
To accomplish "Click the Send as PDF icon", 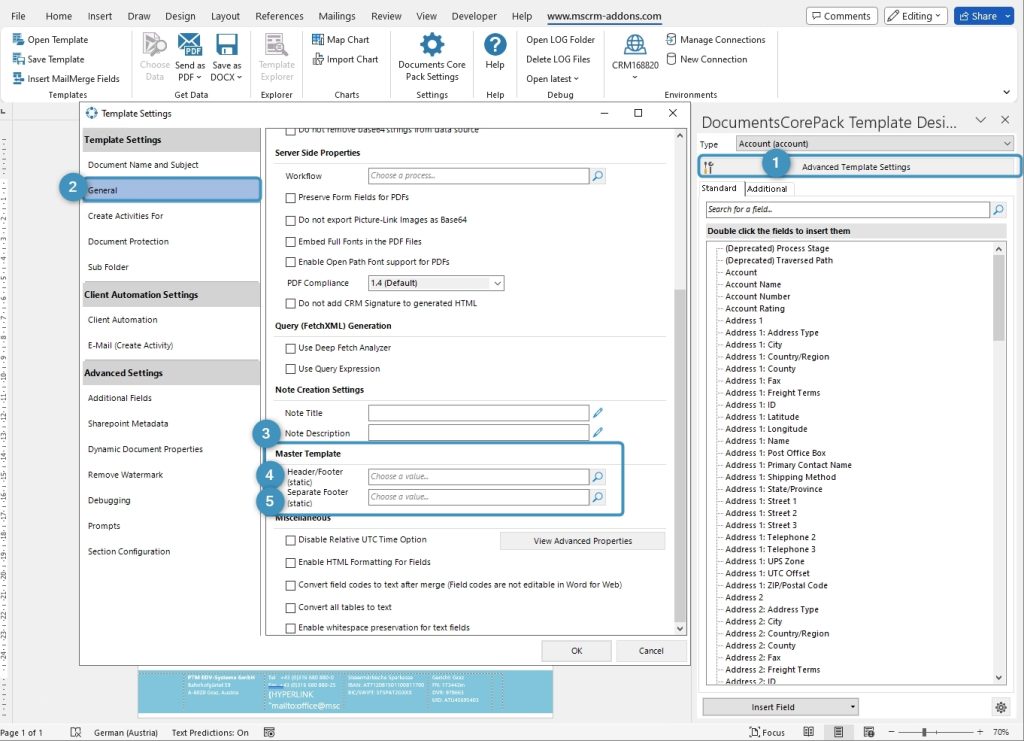I will (x=189, y=44).
